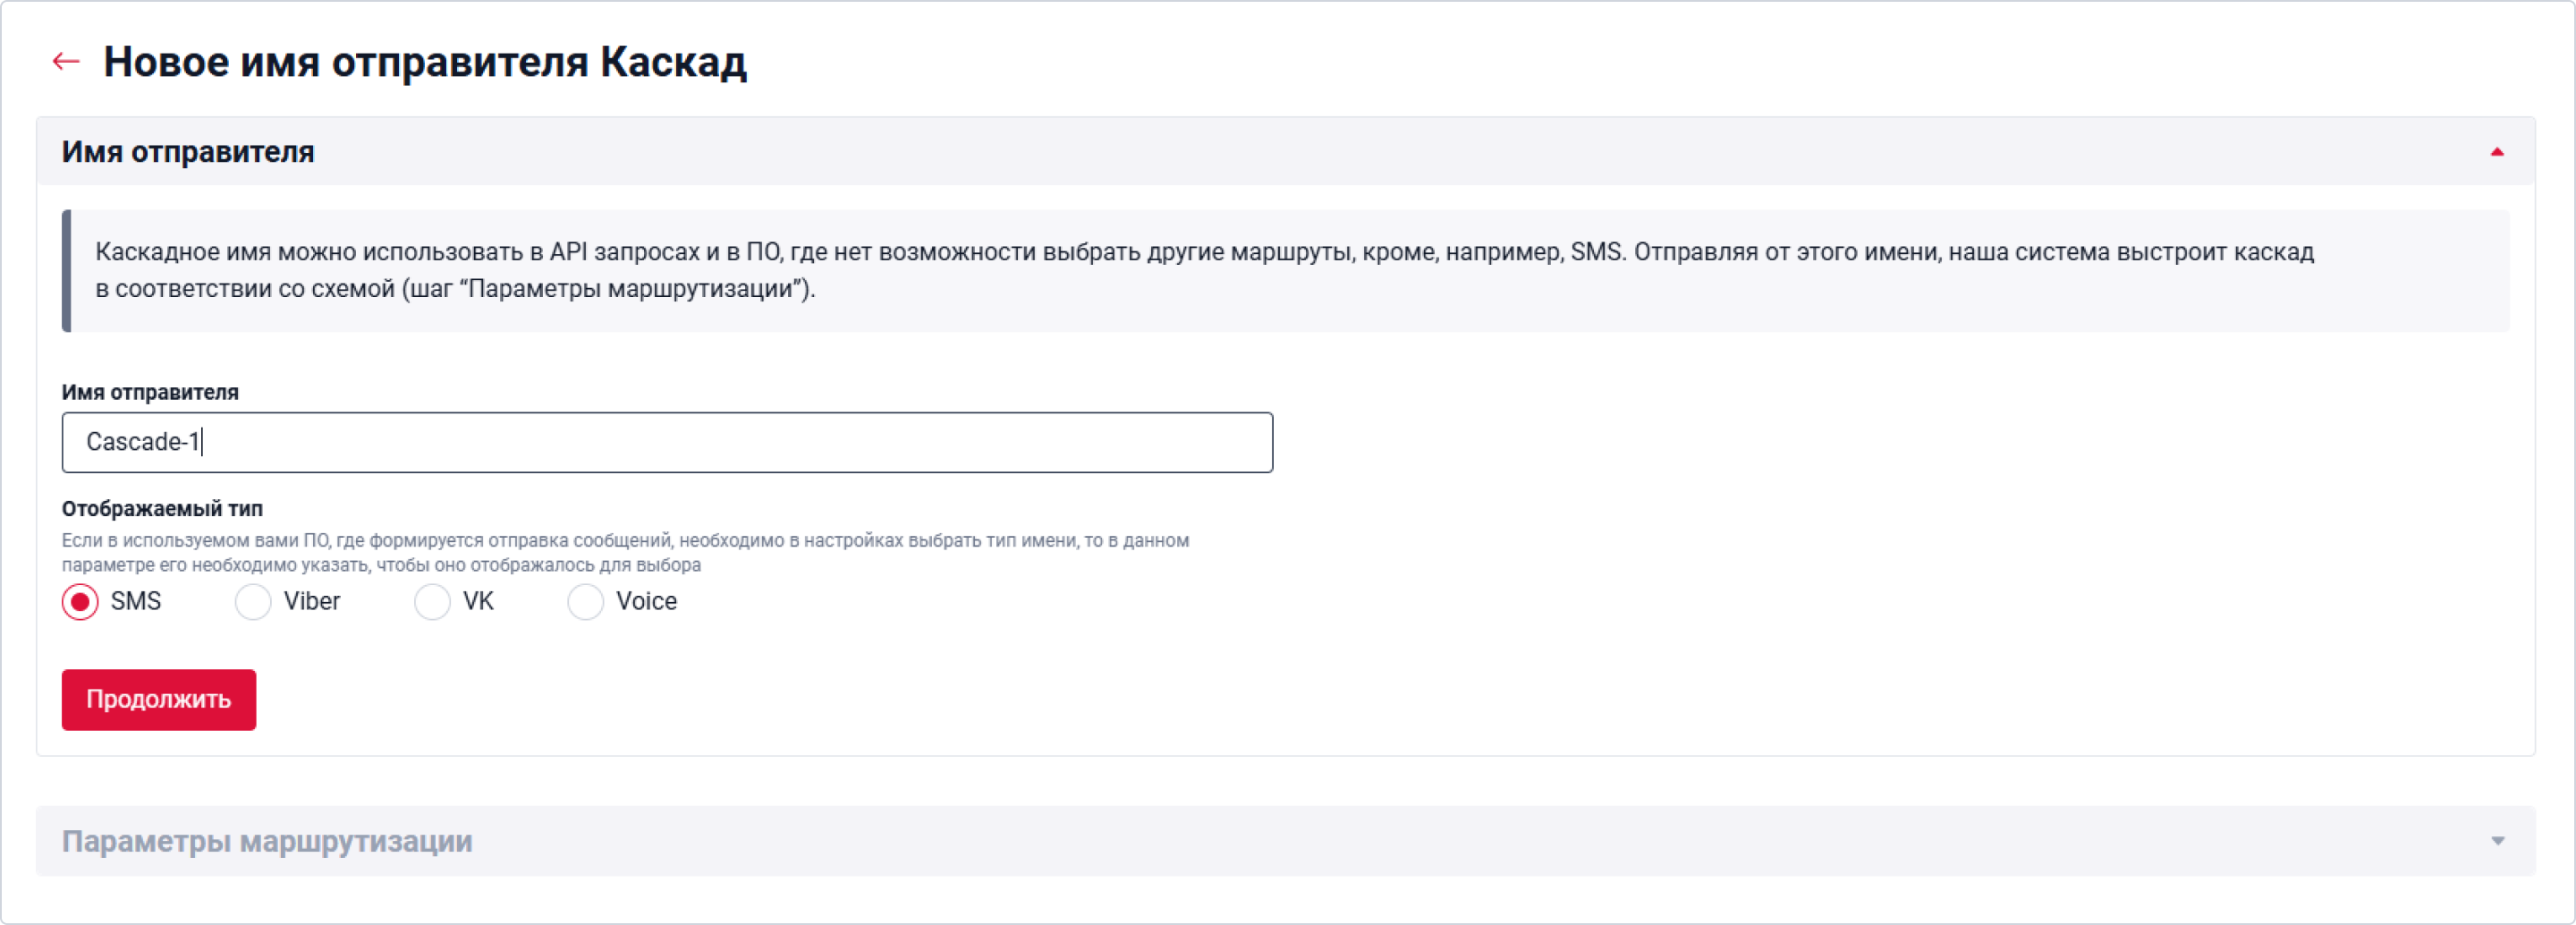The image size is (2576, 925).
Task: Click the "Viber" option text label
Action: pyautogui.click(x=312, y=601)
